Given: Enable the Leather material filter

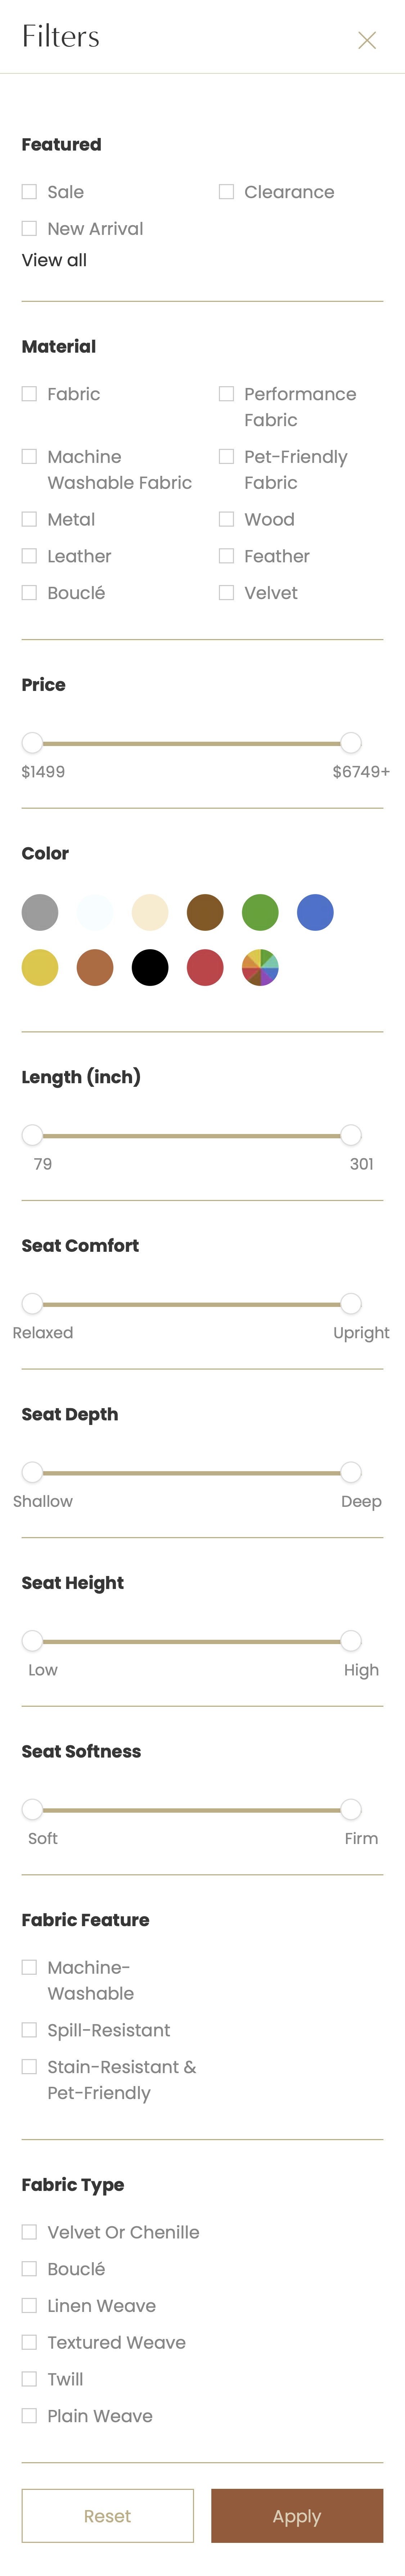Looking at the screenshot, I should [x=29, y=556].
